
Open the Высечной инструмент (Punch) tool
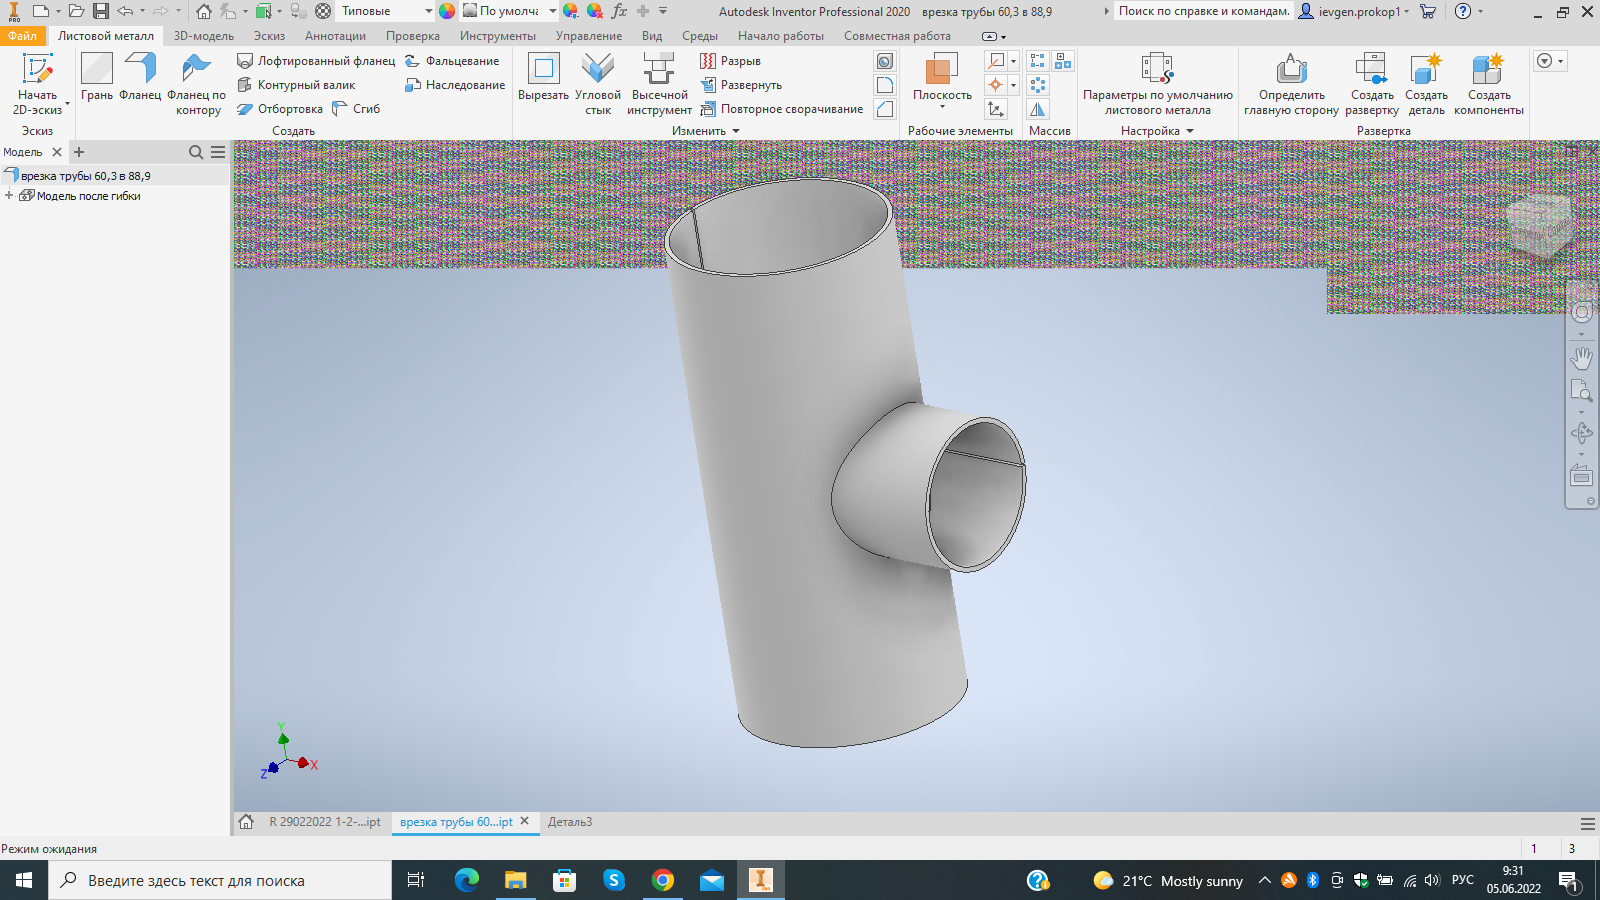[x=659, y=85]
